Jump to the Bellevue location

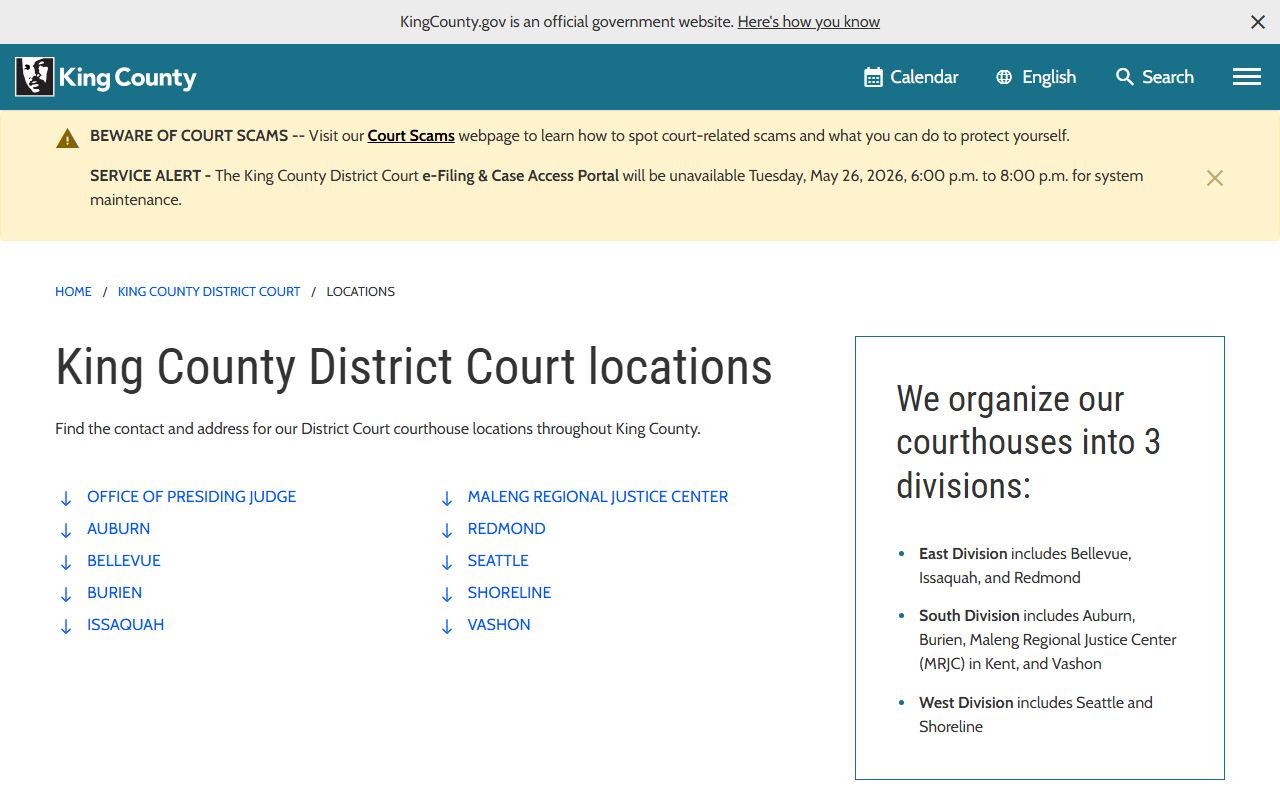[x=124, y=561]
